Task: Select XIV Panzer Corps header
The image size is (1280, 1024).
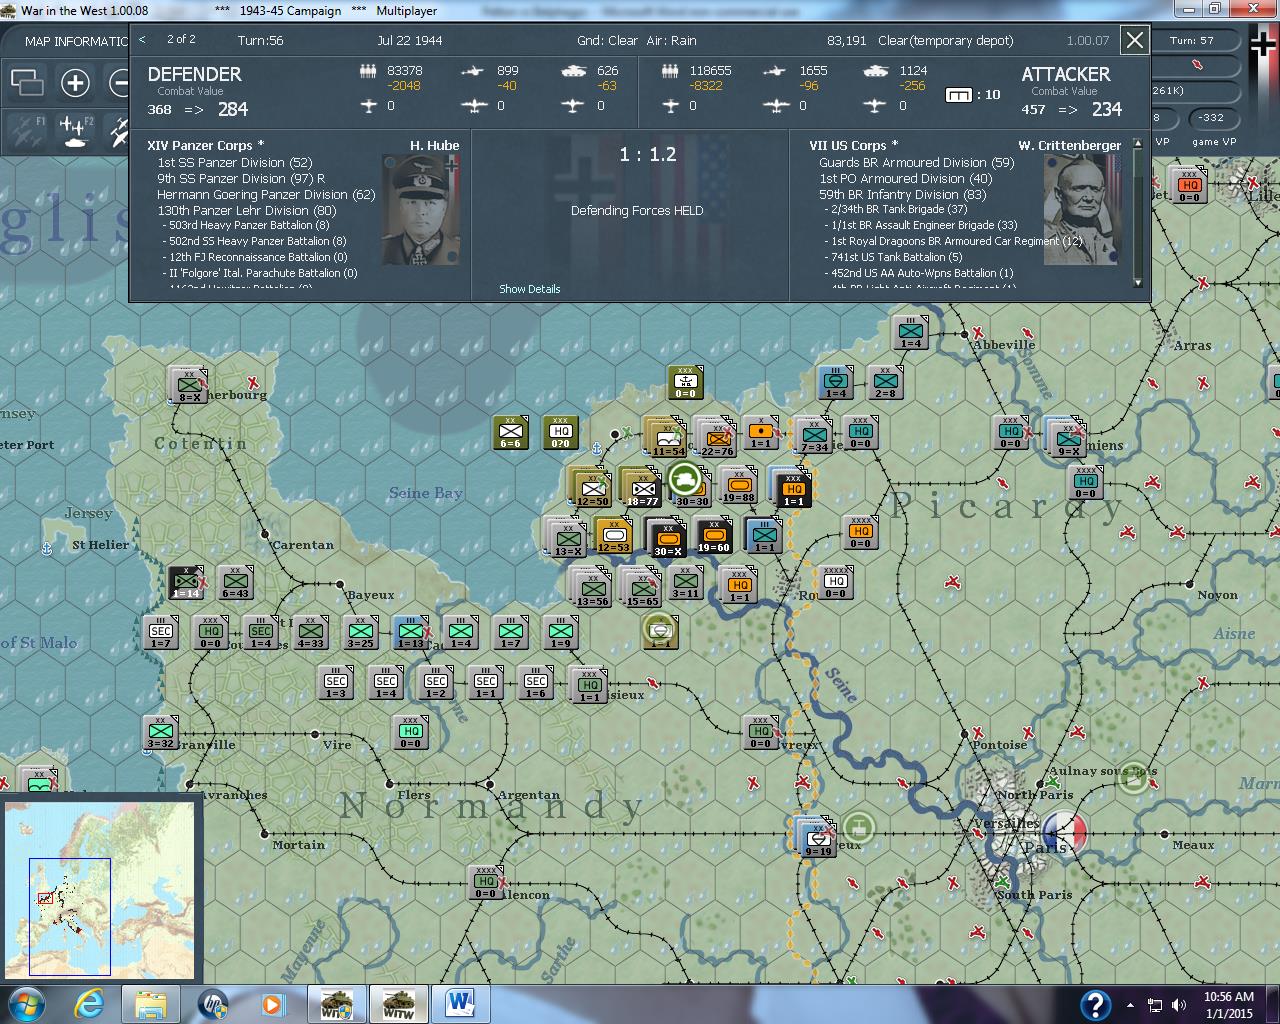Action: pos(206,145)
